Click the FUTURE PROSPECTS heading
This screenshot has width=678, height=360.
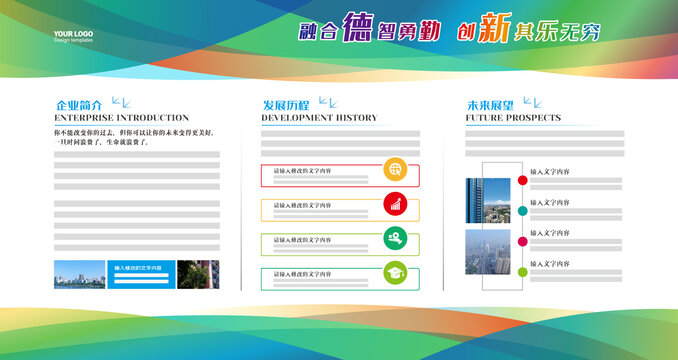(513, 118)
